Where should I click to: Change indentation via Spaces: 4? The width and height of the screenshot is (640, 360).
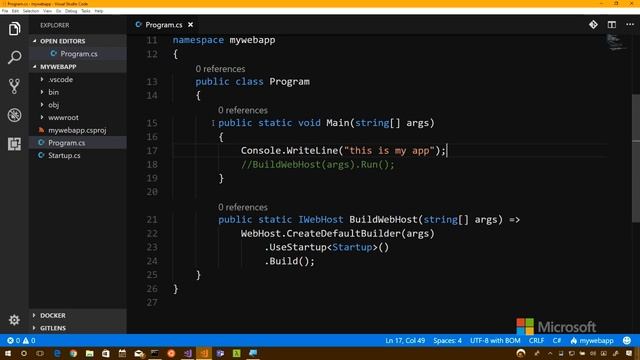[x=447, y=340]
